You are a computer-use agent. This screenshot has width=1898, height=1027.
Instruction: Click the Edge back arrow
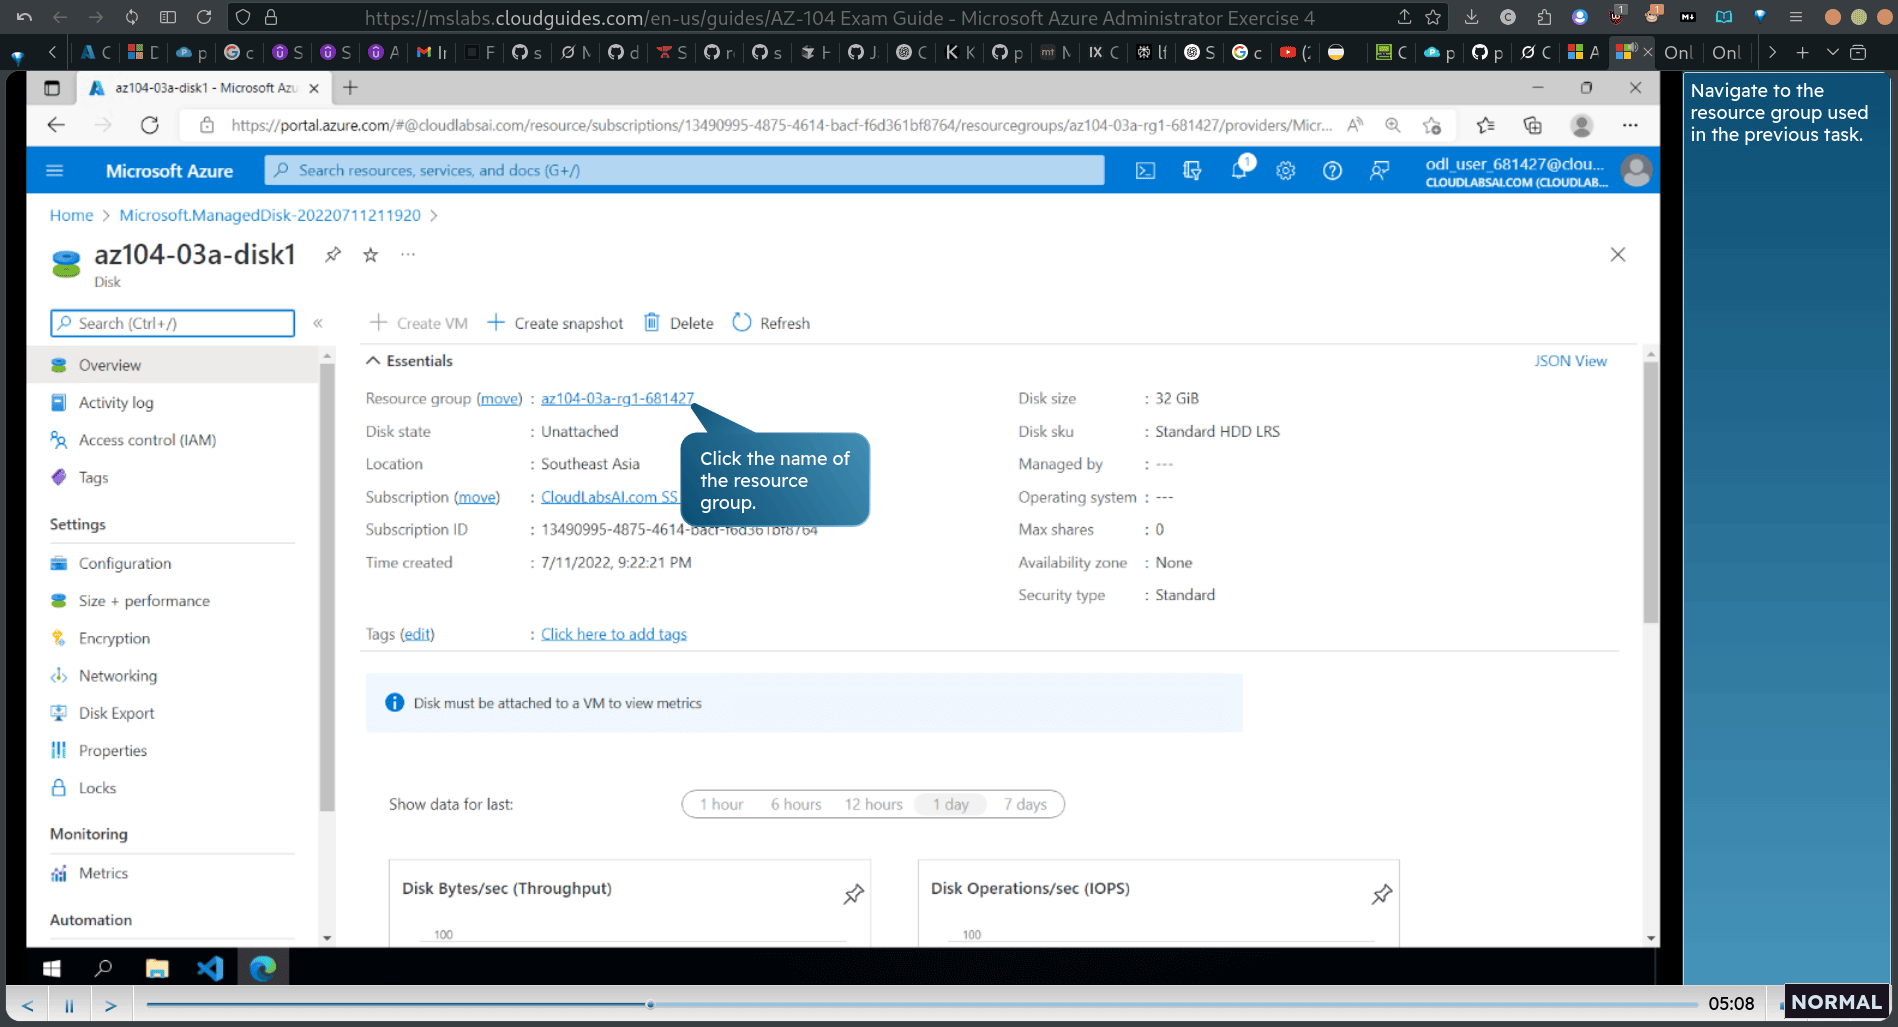tap(56, 125)
